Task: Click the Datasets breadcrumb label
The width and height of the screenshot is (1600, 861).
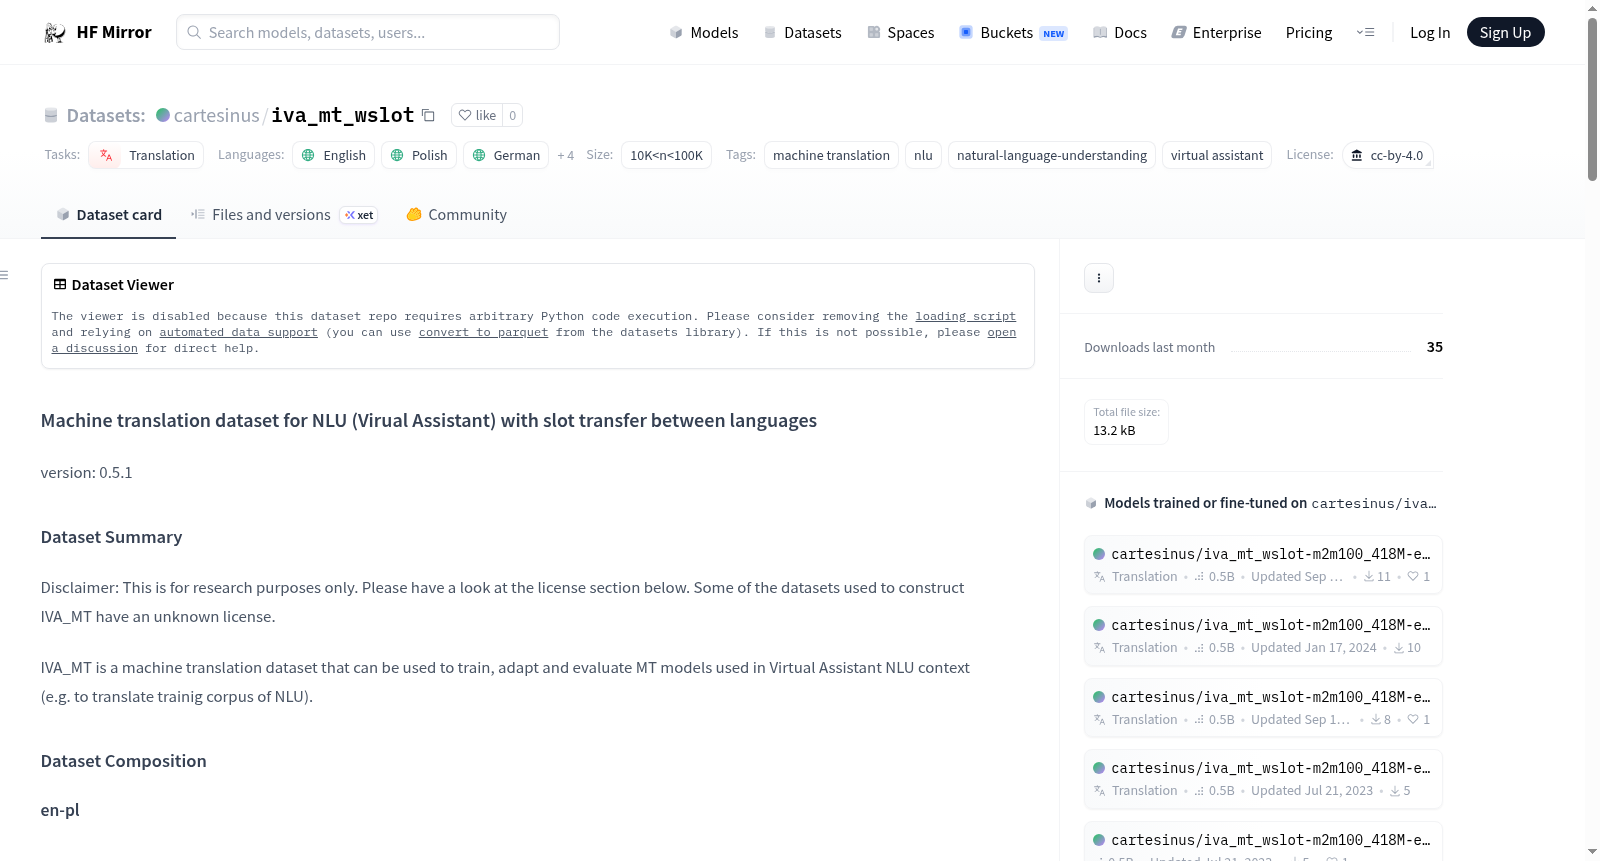Action: pyautogui.click(x=106, y=115)
